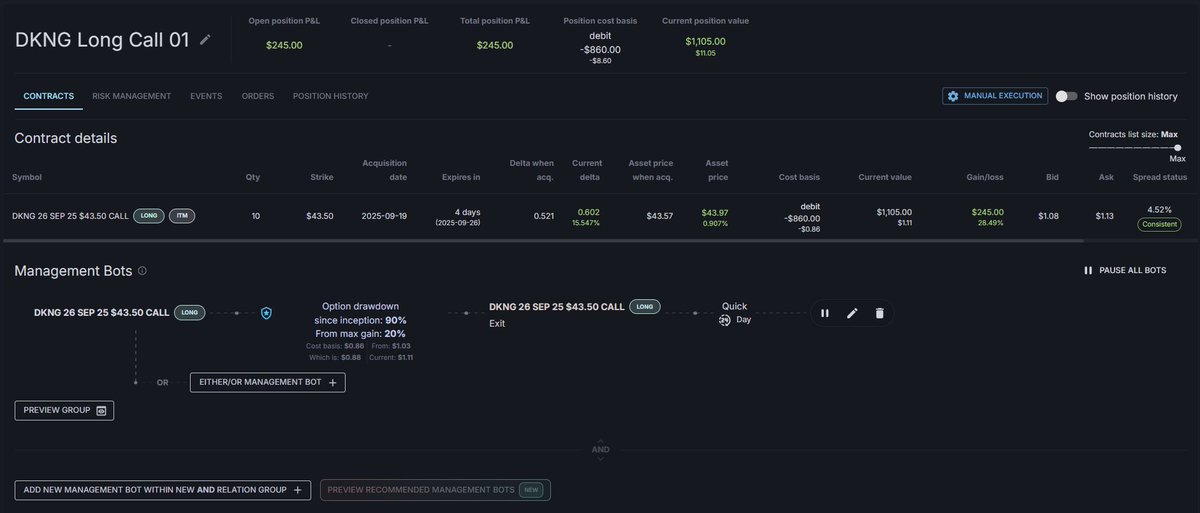
Task: Open the Orders tab
Action: [258, 96]
